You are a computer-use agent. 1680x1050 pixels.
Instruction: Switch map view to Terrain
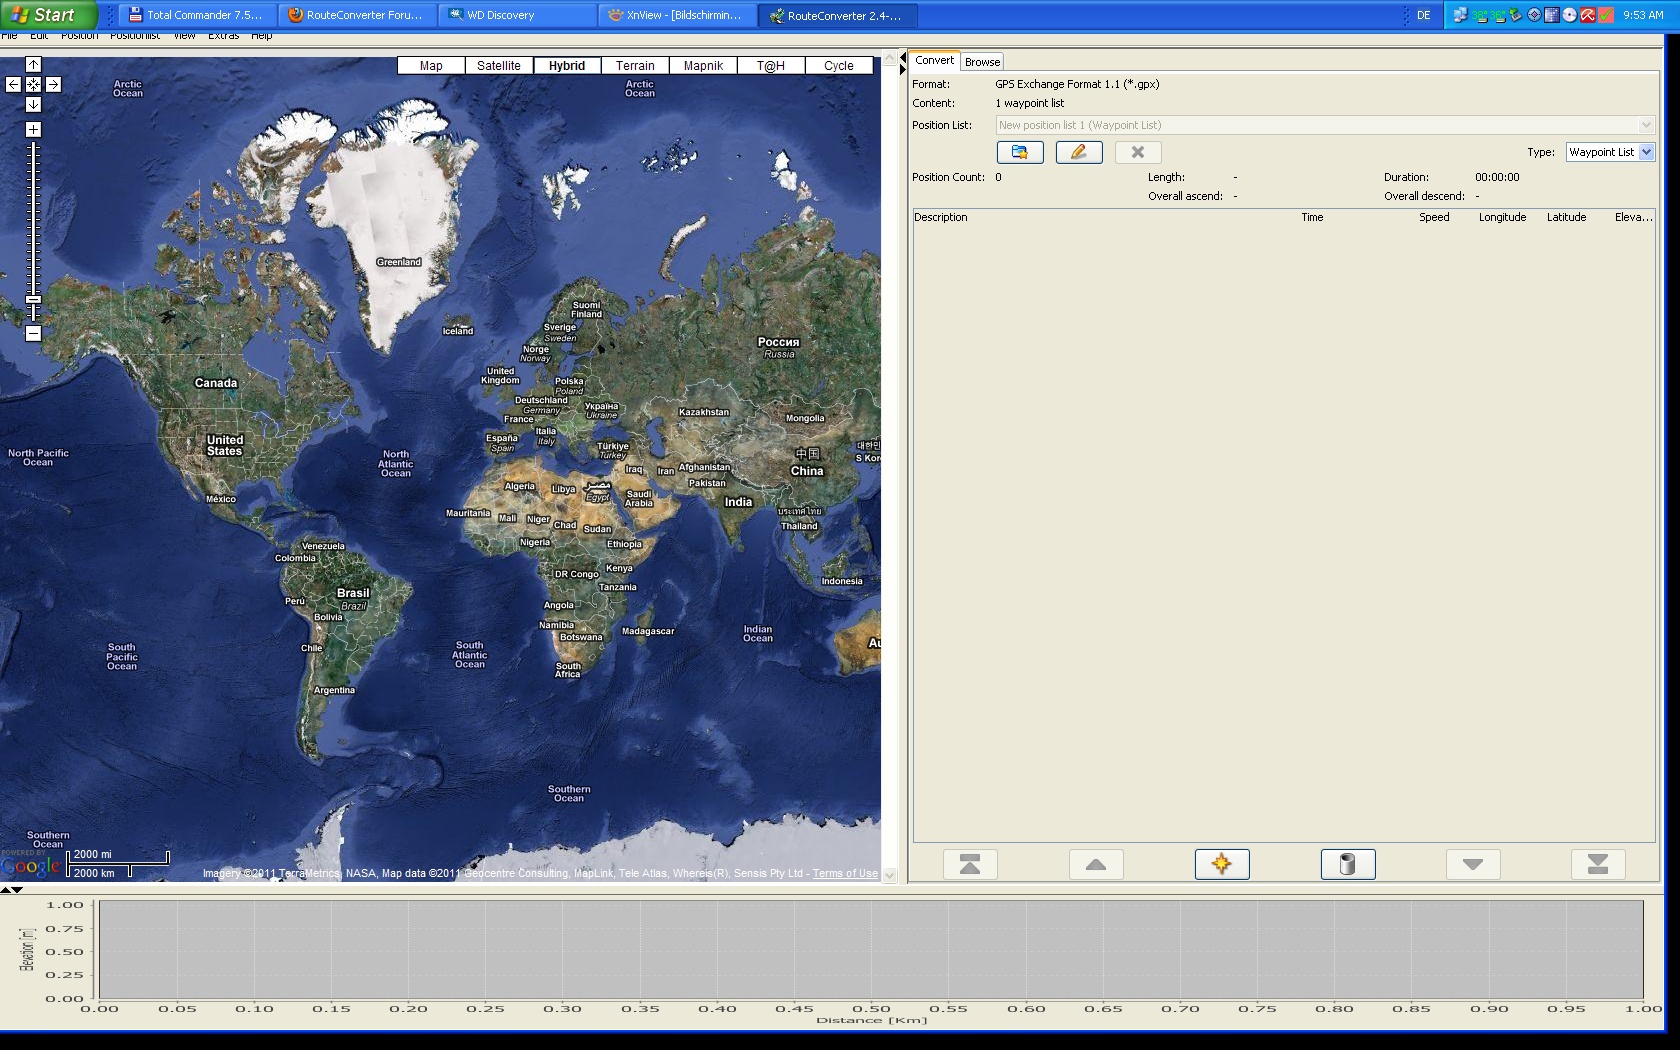point(635,66)
